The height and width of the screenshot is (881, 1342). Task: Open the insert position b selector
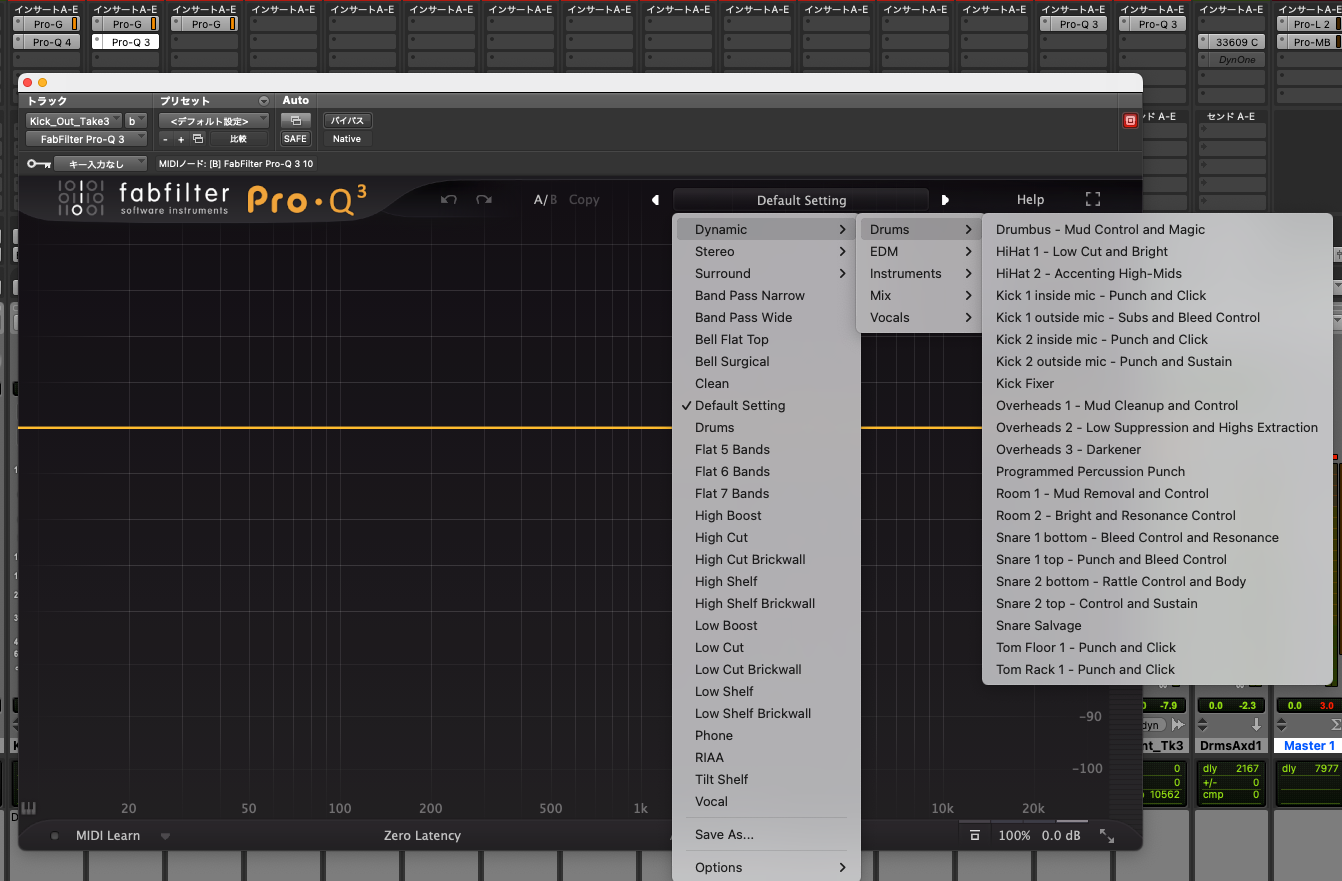pos(136,121)
